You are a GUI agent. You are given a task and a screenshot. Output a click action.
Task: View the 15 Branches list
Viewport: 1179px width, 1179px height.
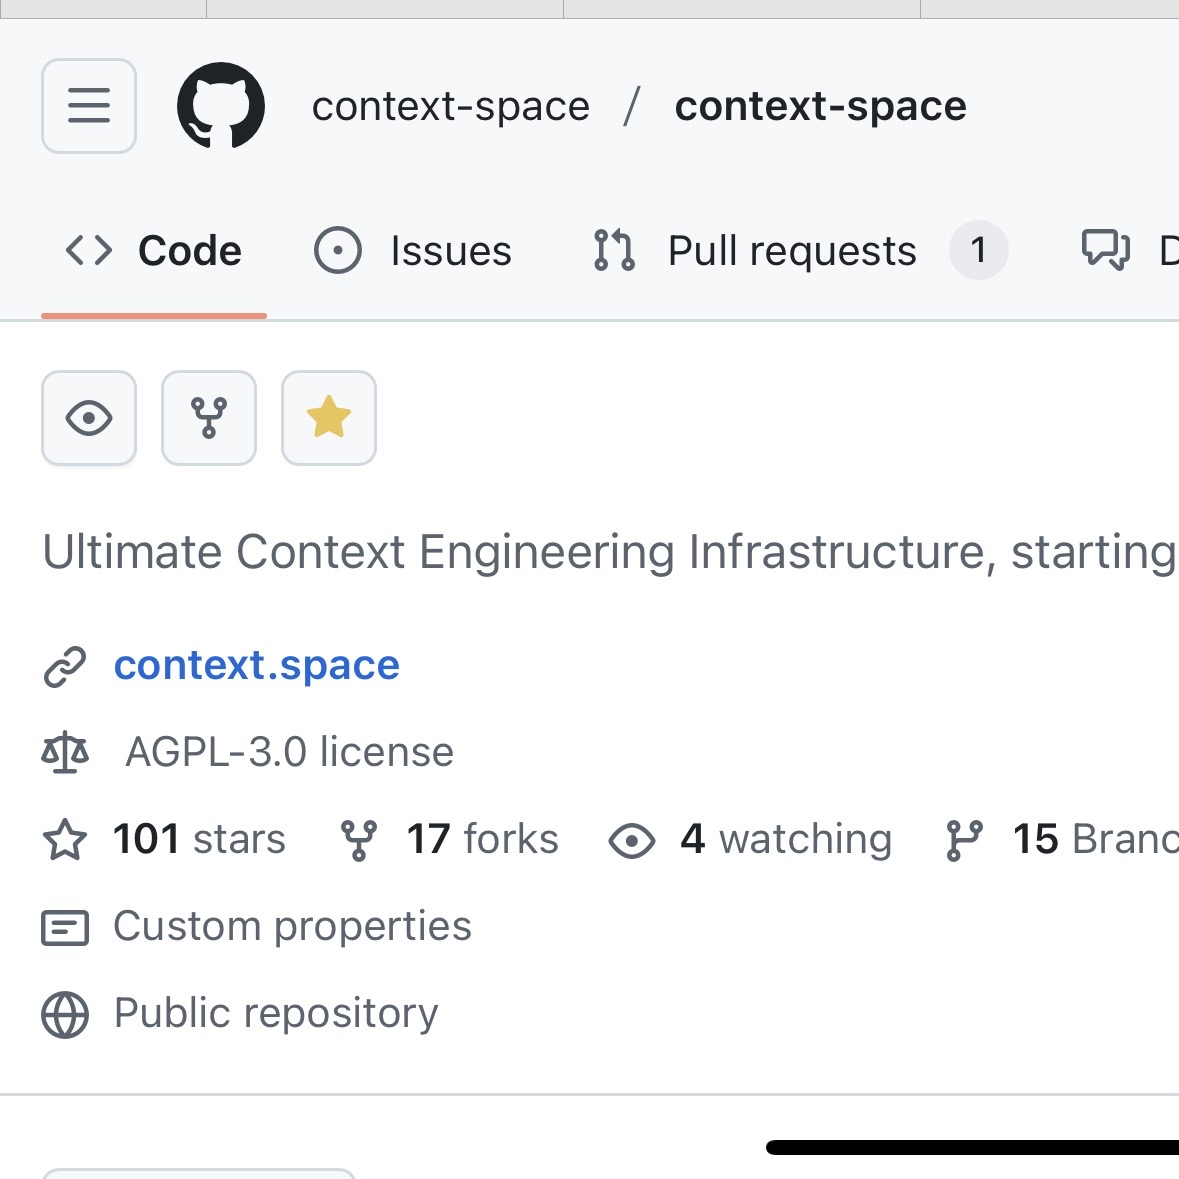(1096, 839)
